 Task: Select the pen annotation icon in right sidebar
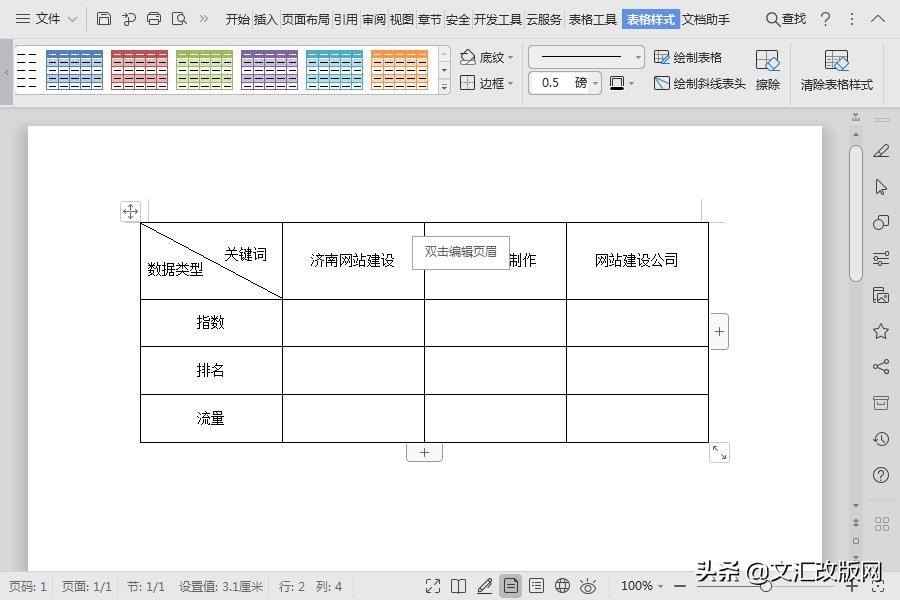pyautogui.click(x=881, y=152)
